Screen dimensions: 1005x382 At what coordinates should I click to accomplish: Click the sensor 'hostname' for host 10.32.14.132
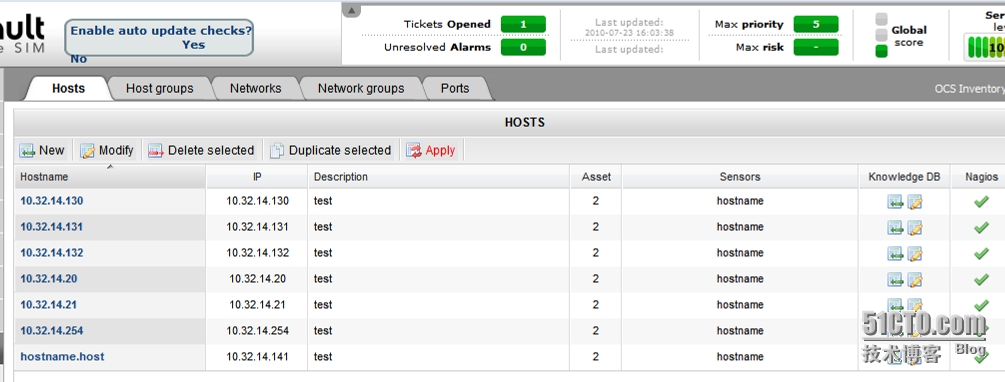click(740, 253)
